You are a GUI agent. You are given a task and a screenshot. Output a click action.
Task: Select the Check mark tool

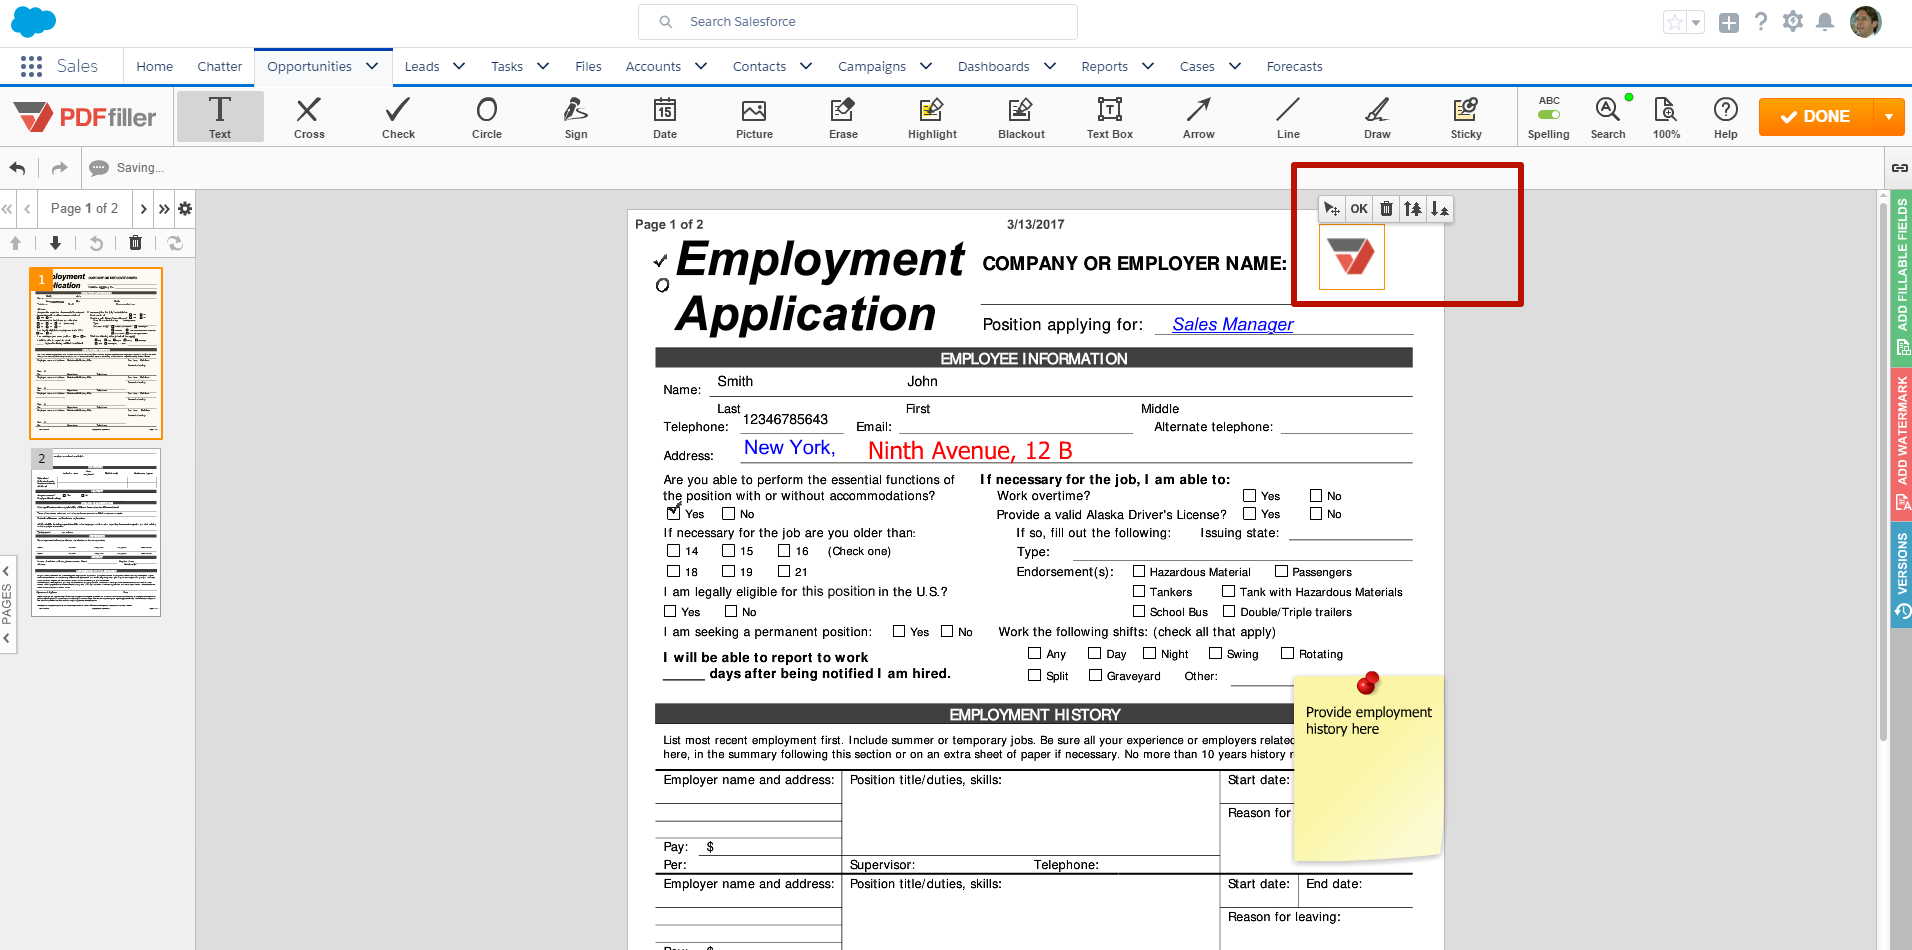tap(398, 116)
